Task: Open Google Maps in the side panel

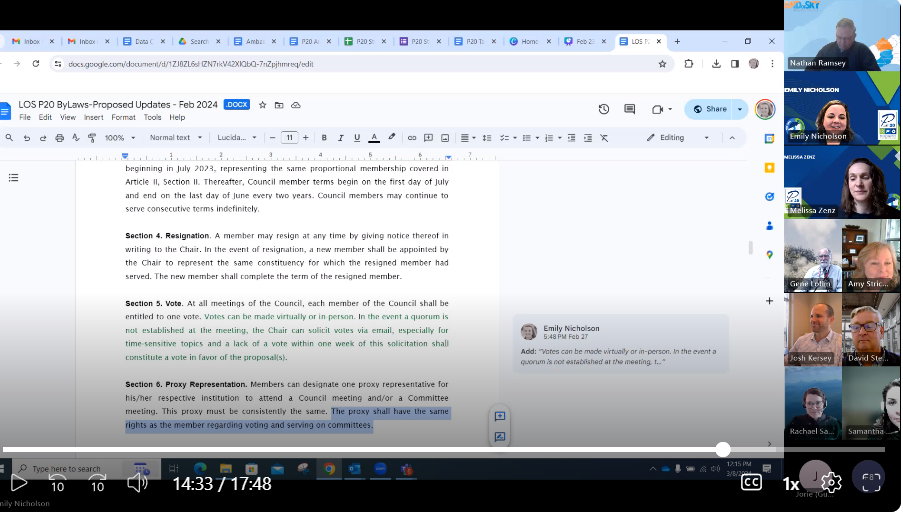Action: click(769, 255)
